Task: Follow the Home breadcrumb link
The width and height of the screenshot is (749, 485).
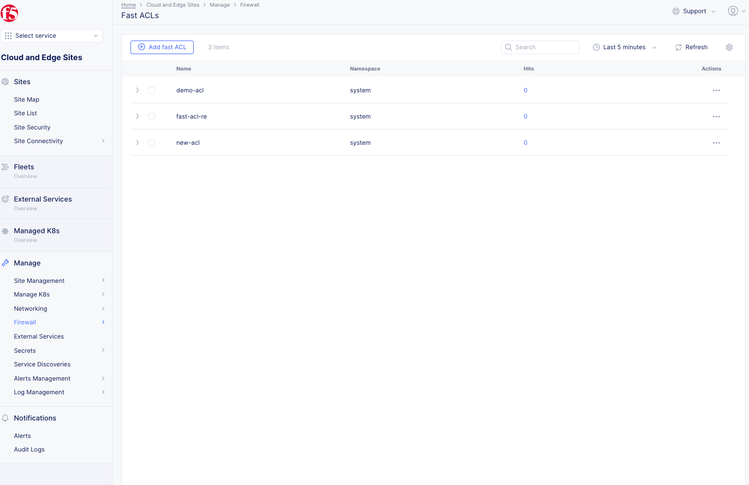Action: point(128,5)
